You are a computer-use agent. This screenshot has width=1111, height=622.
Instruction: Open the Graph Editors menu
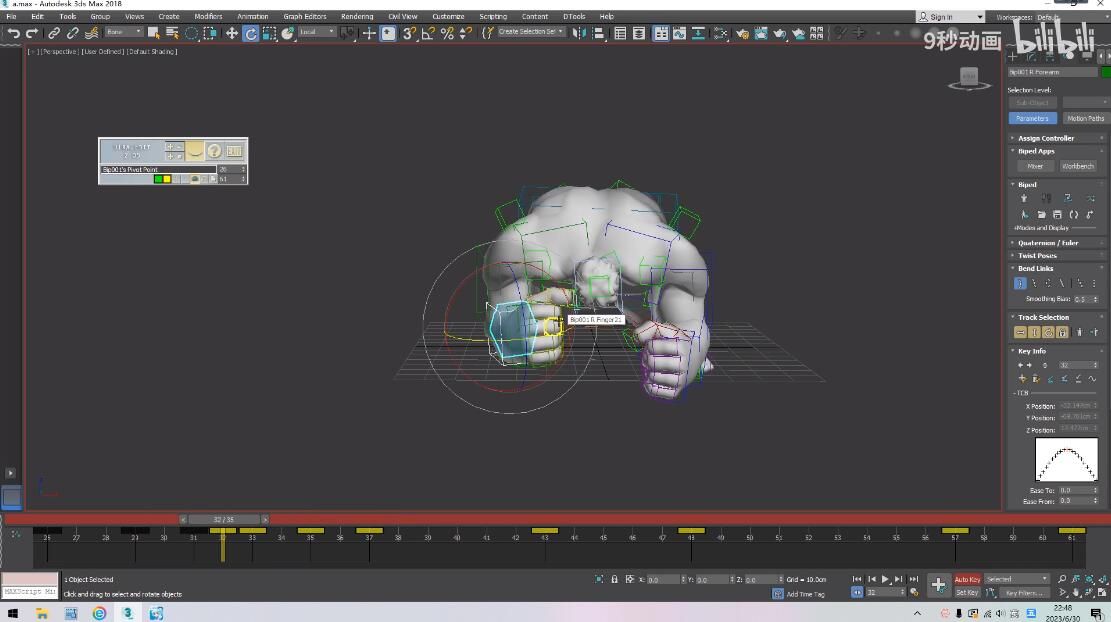click(305, 16)
